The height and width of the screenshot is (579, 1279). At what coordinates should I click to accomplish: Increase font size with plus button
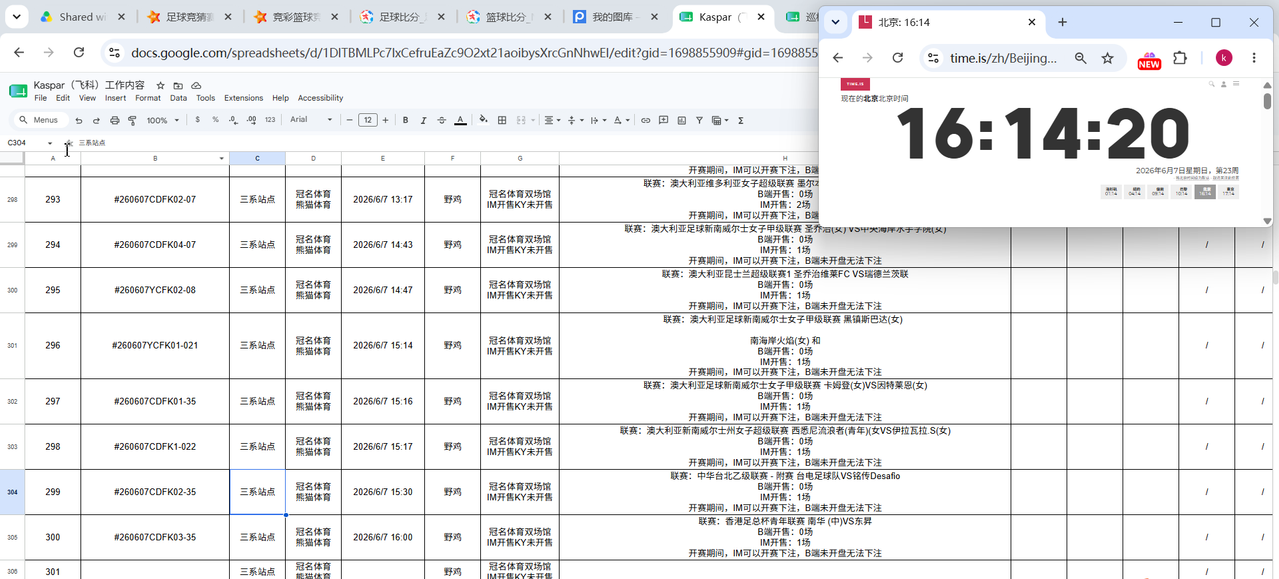click(387, 120)
